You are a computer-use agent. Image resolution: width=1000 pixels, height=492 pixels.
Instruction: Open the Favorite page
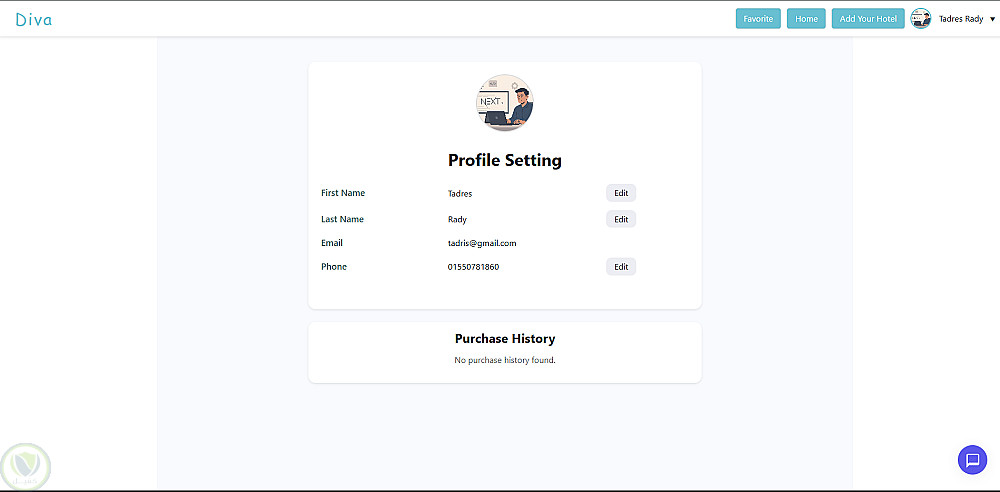pyautogui.click(x=758, y=19)
